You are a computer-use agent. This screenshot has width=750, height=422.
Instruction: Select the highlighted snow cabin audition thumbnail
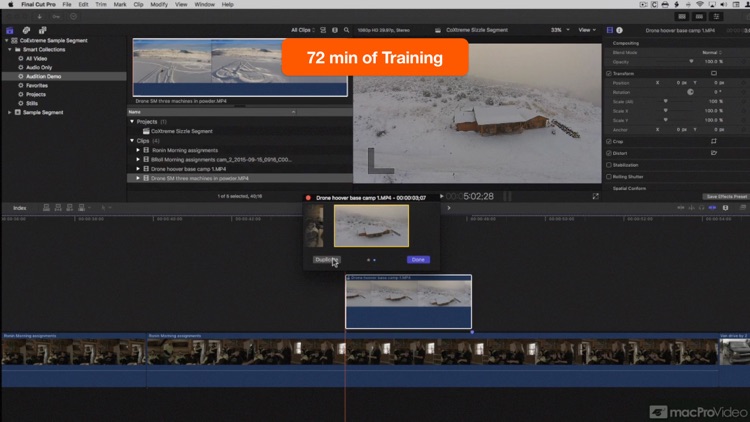click(x=371, y=226)
